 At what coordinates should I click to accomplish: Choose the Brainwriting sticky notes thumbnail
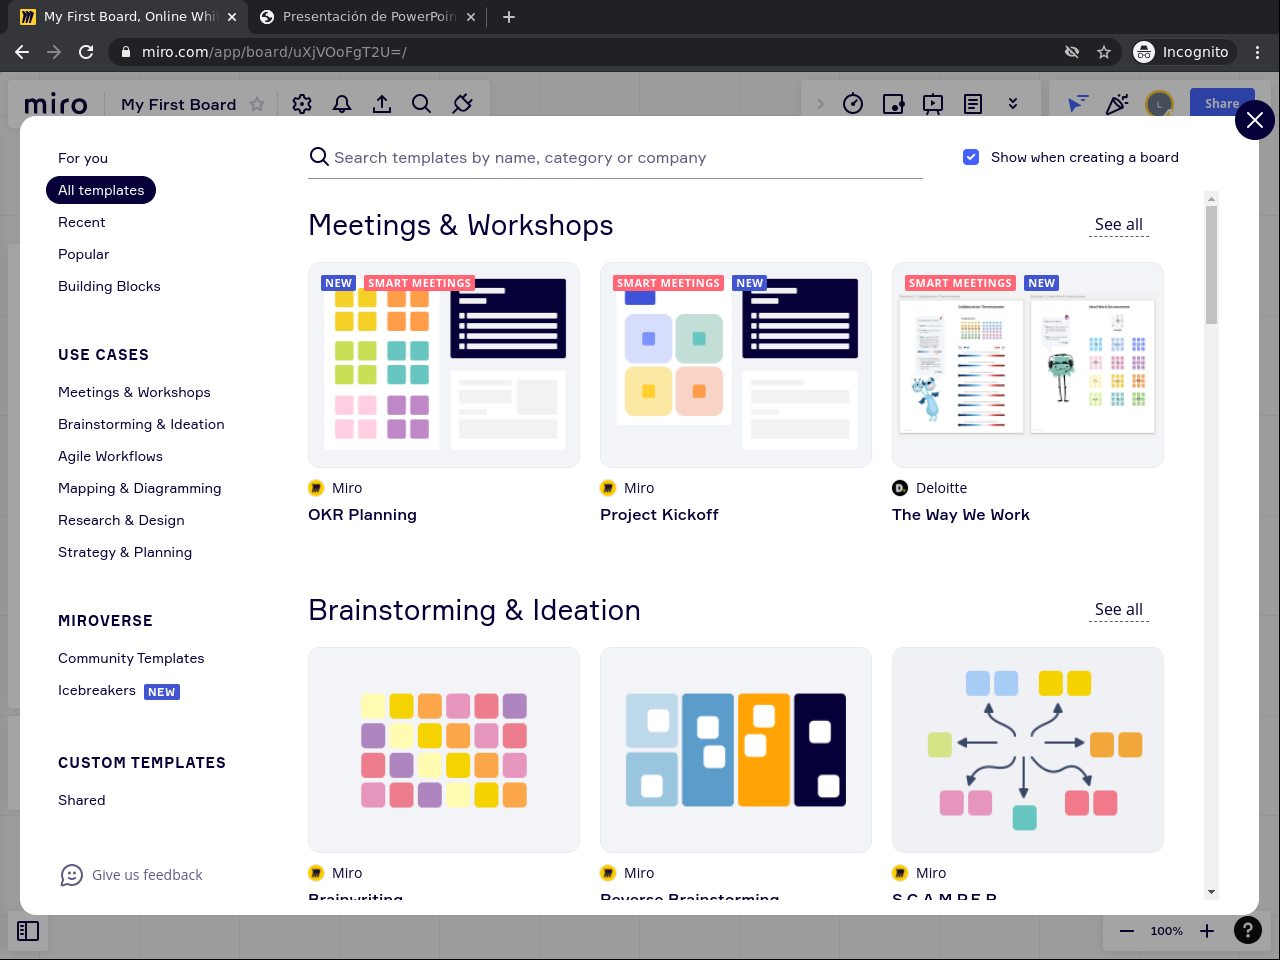444,750
